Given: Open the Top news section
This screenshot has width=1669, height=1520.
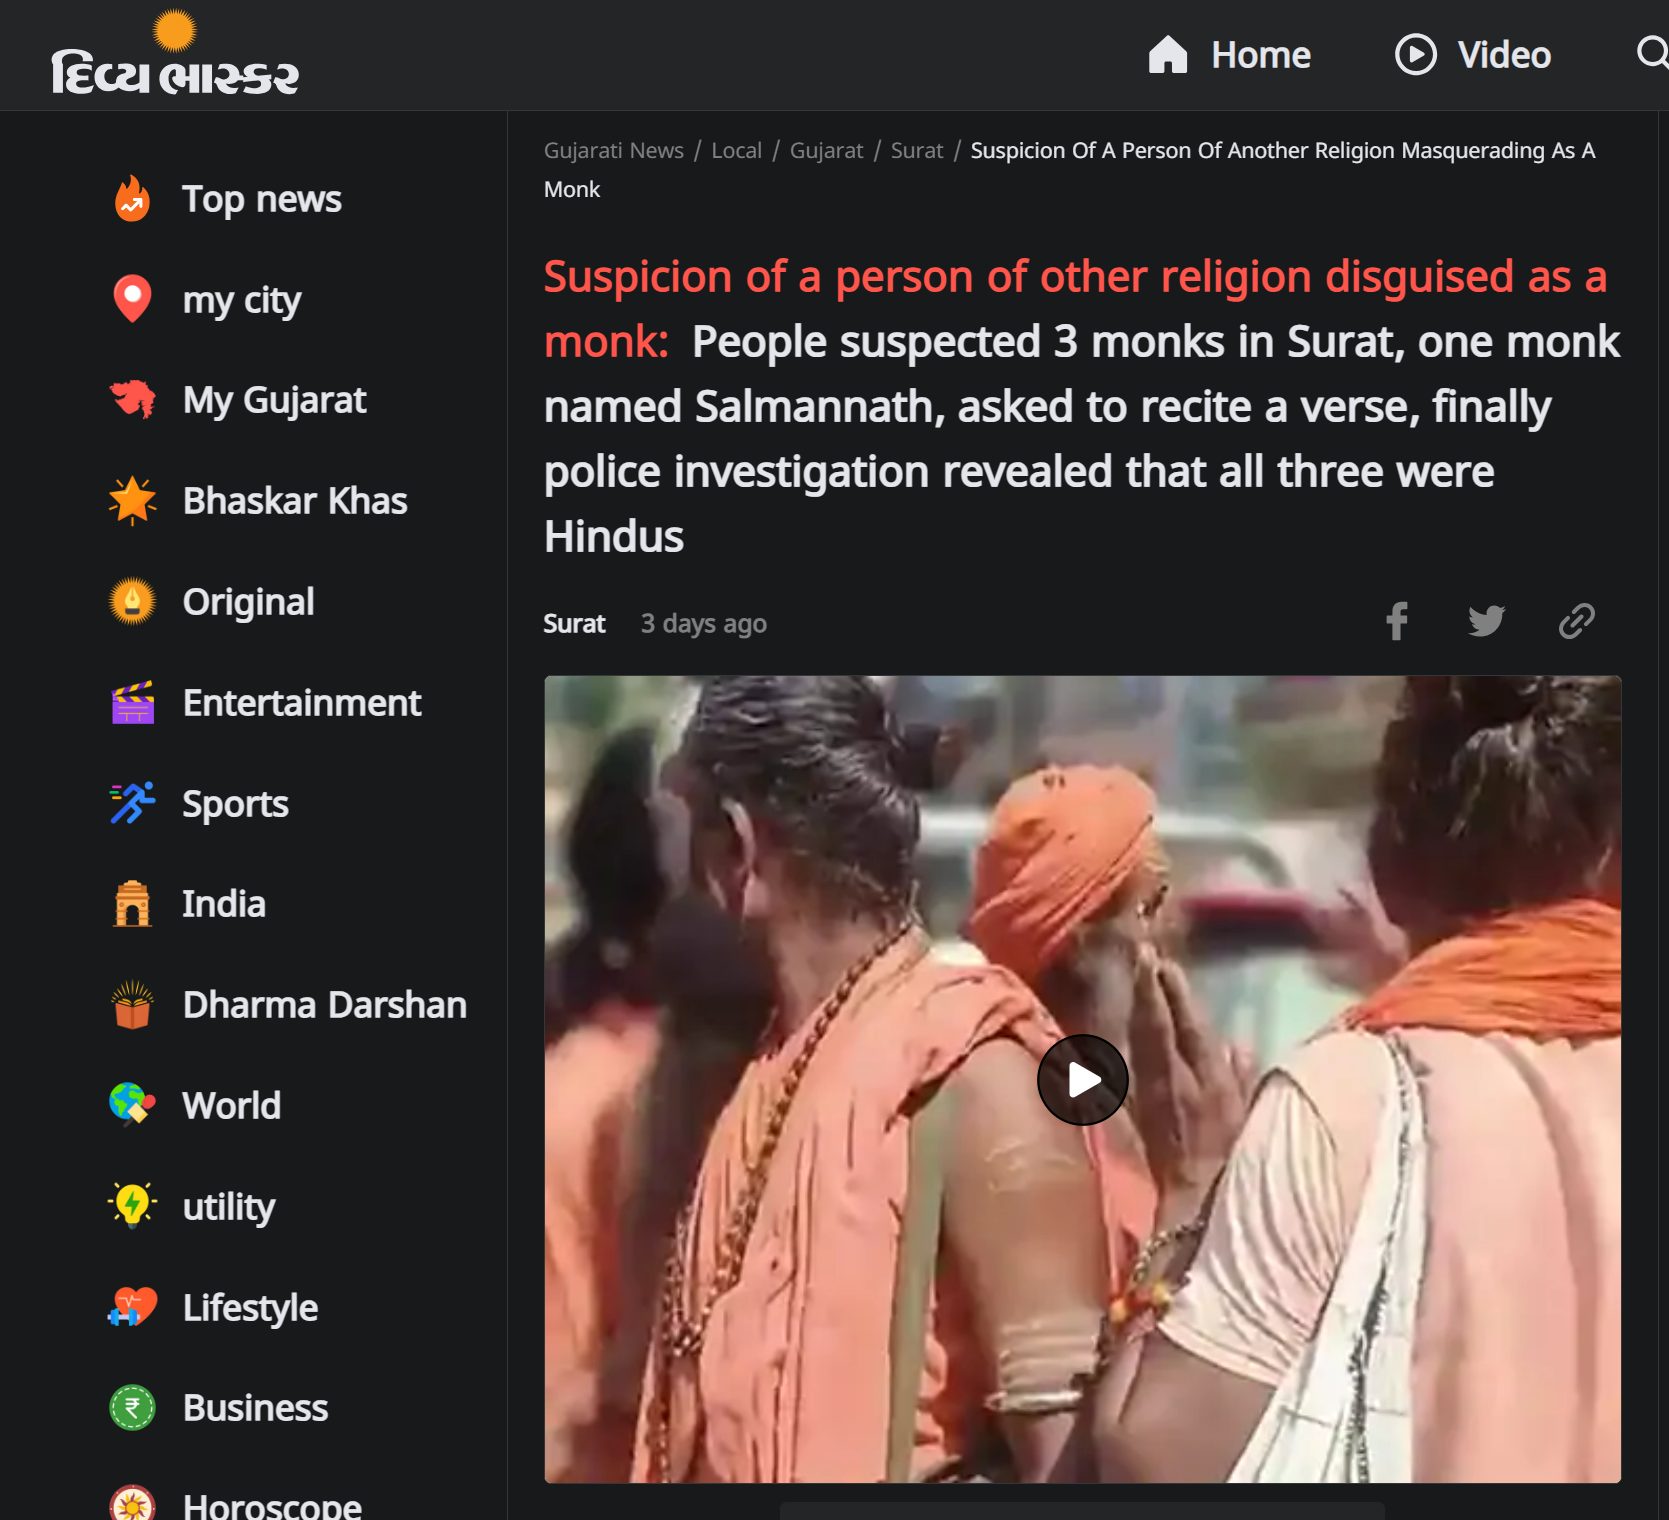Looking at the screenshot, I should pyautogui.click(x=261, y=199).
